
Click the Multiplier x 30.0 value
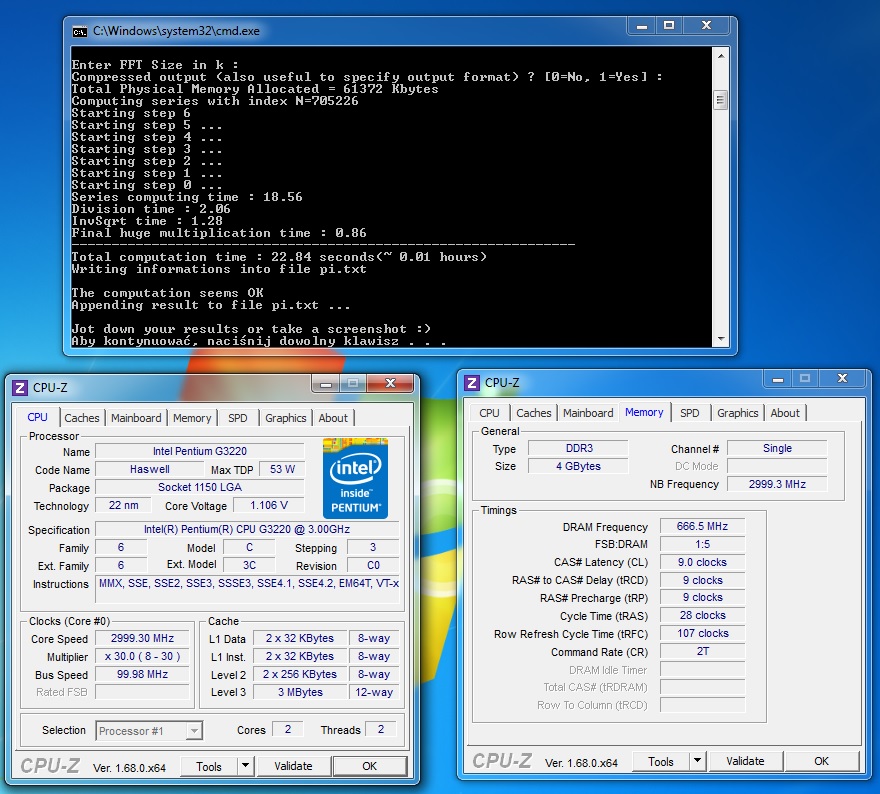coord(142,656)
